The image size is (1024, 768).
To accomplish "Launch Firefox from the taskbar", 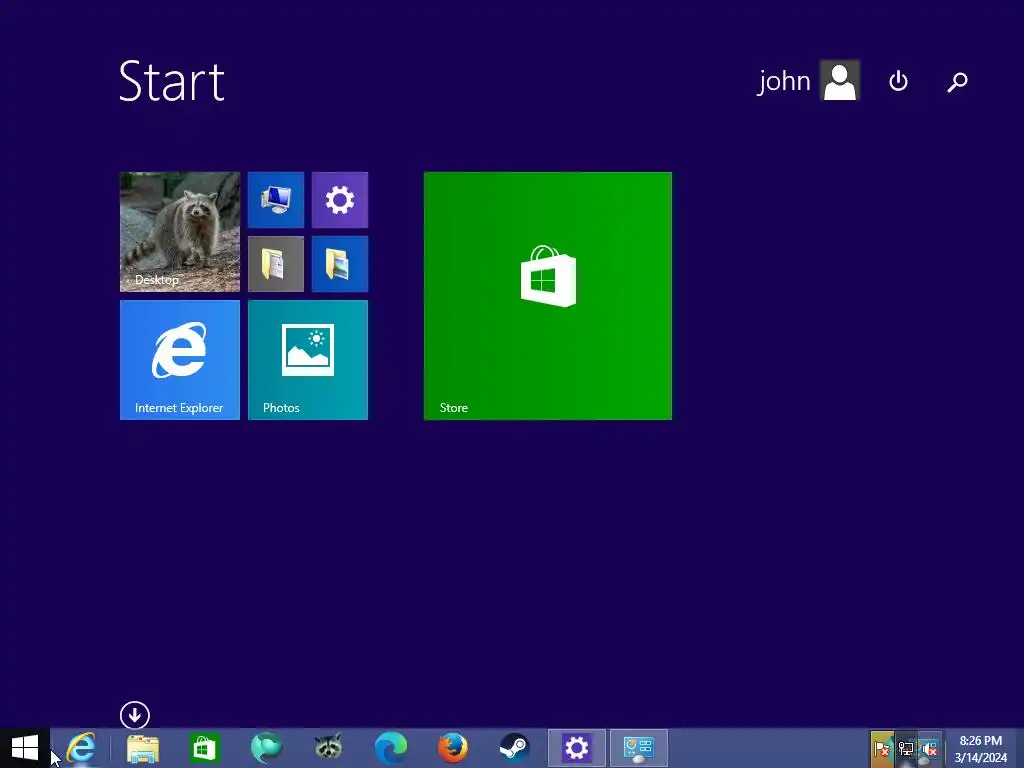I will point(453,748).
